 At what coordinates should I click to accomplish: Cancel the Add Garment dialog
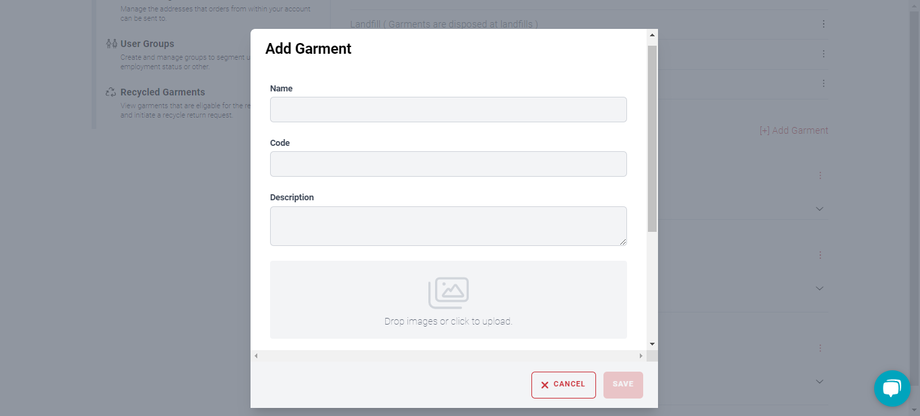563,385
